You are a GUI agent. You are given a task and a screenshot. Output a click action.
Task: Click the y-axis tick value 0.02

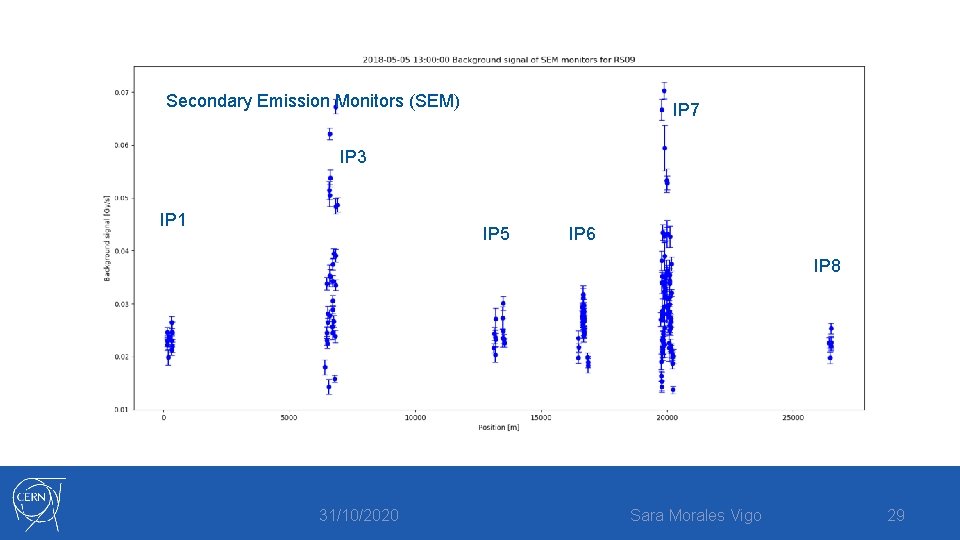click(x=121, y=357)
